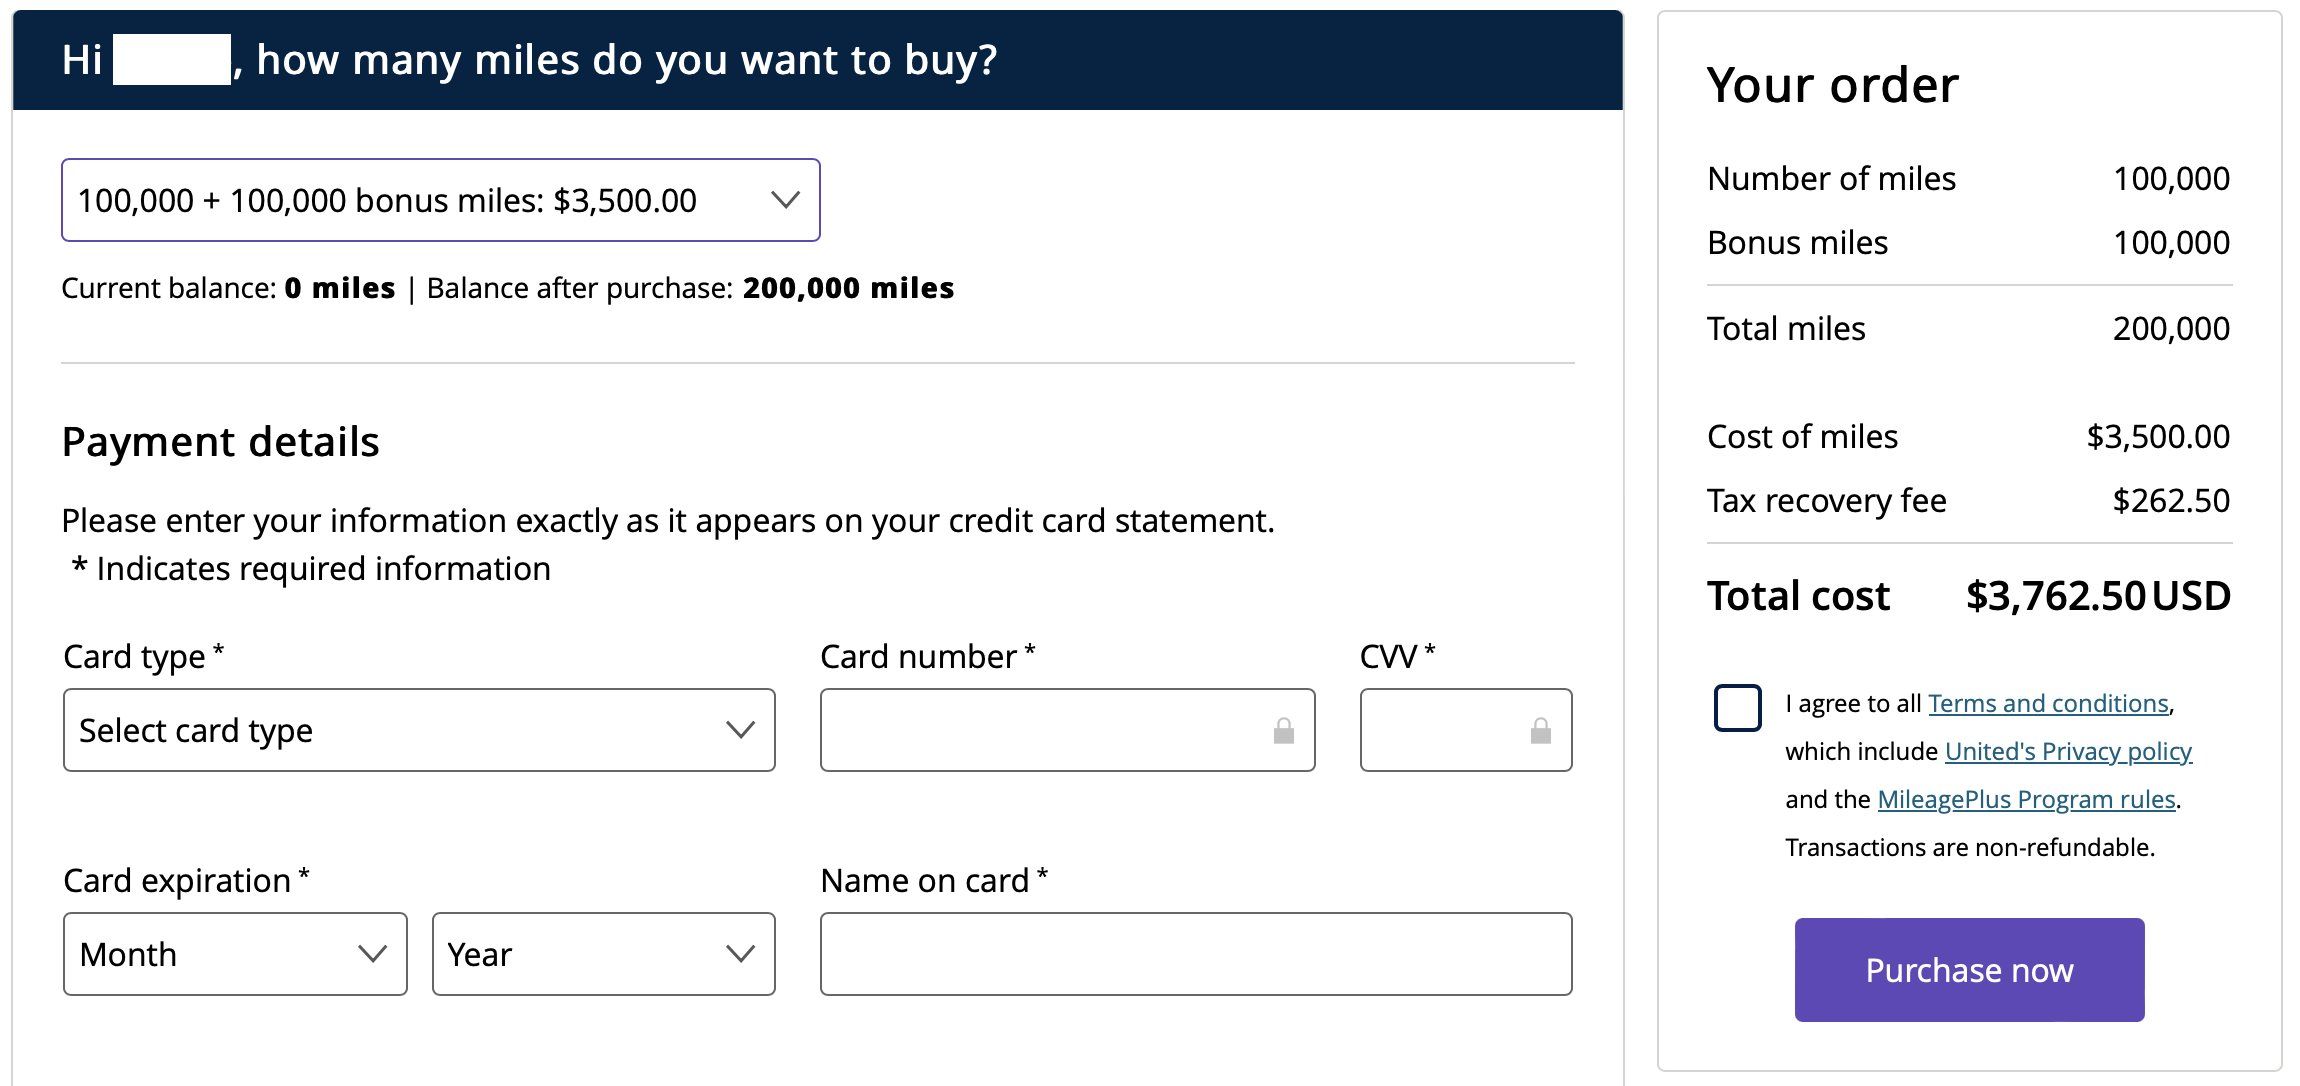Screen dimensions: 2300x1086
Task: Open the Terms and conditions link
Action: pos(2048,704)
